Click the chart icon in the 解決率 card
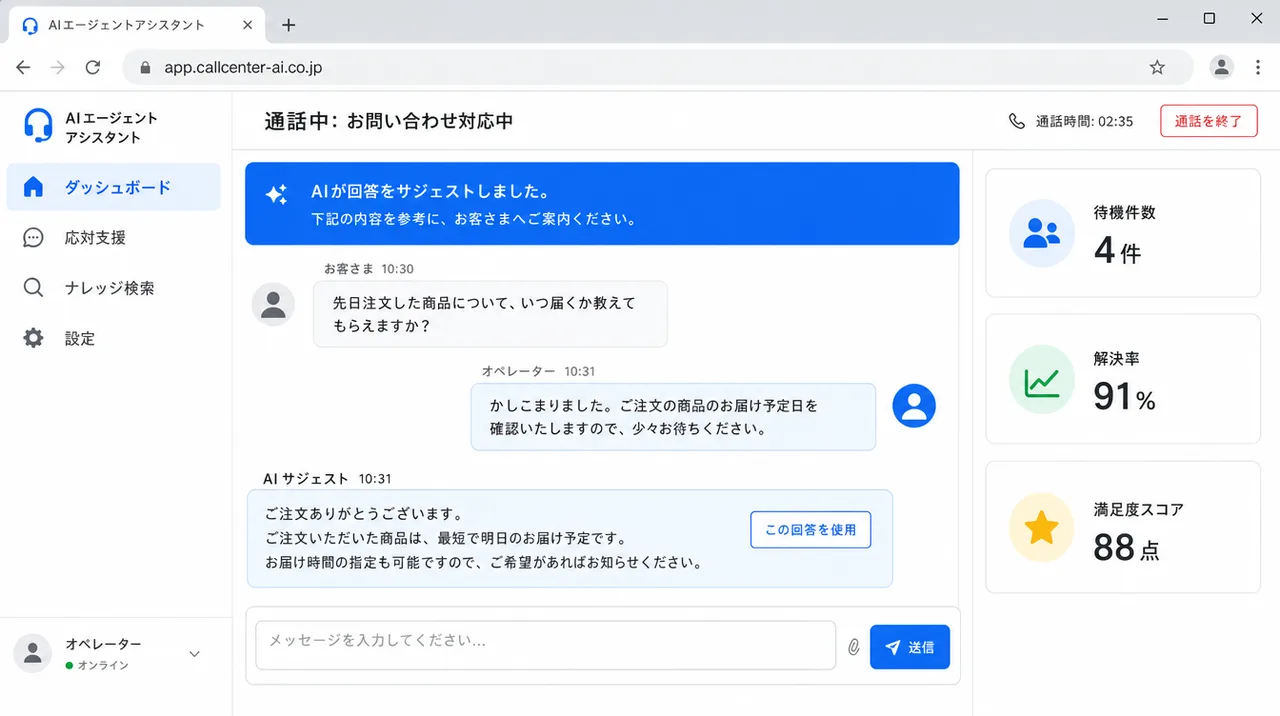The height and width of the screenshot is (716, 1280). coord(1042,380)
